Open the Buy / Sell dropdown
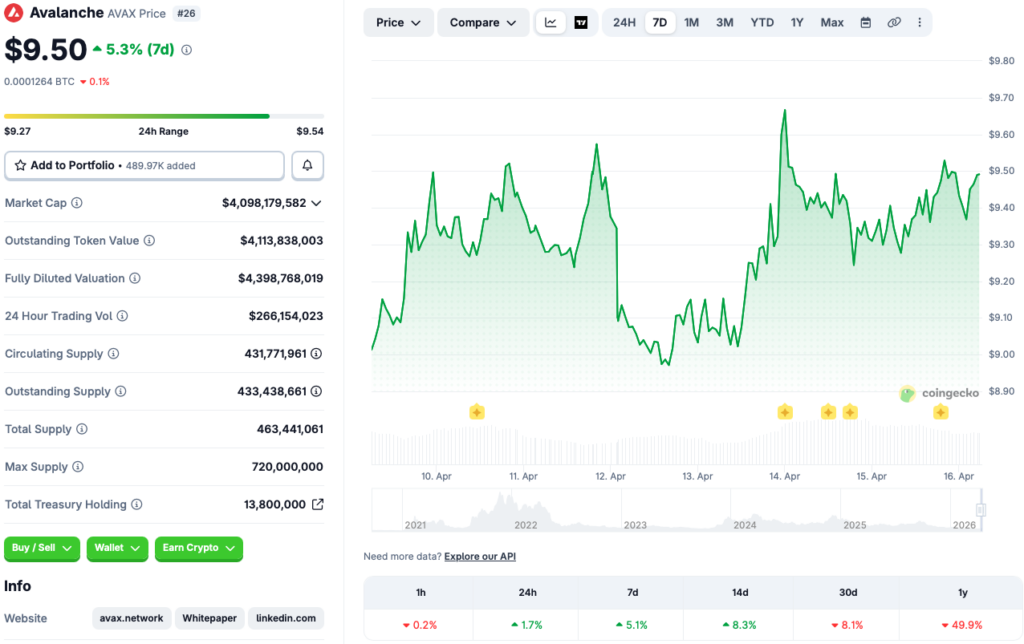 43,548
